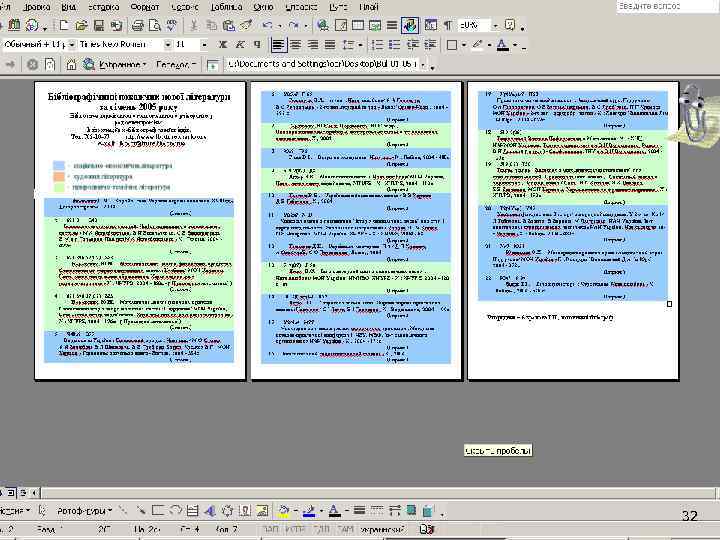The width and height of the screenshot is (720, 540).
Task: Paste from clipboard using the toolbar icon
Action: coord(229,26)
